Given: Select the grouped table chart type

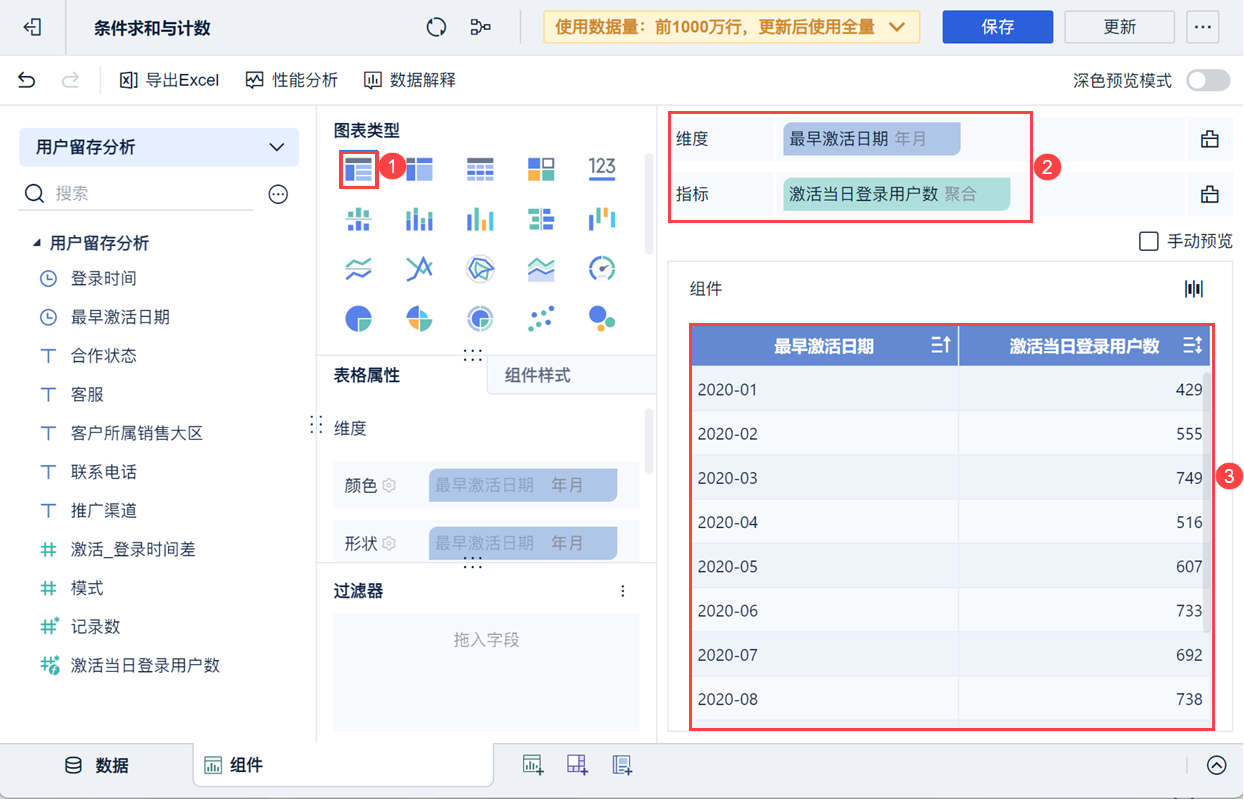Looking at the screenshot, I should coord(358,168).
